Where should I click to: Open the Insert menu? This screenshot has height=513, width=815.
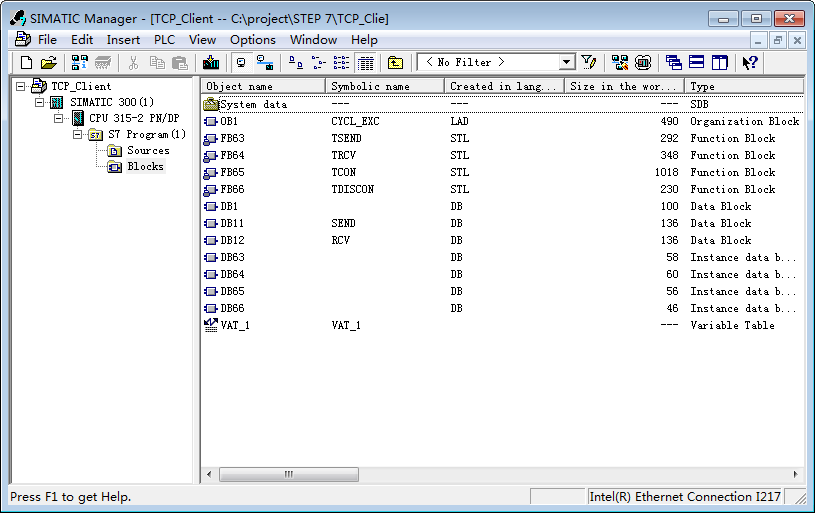coord(123,40)
